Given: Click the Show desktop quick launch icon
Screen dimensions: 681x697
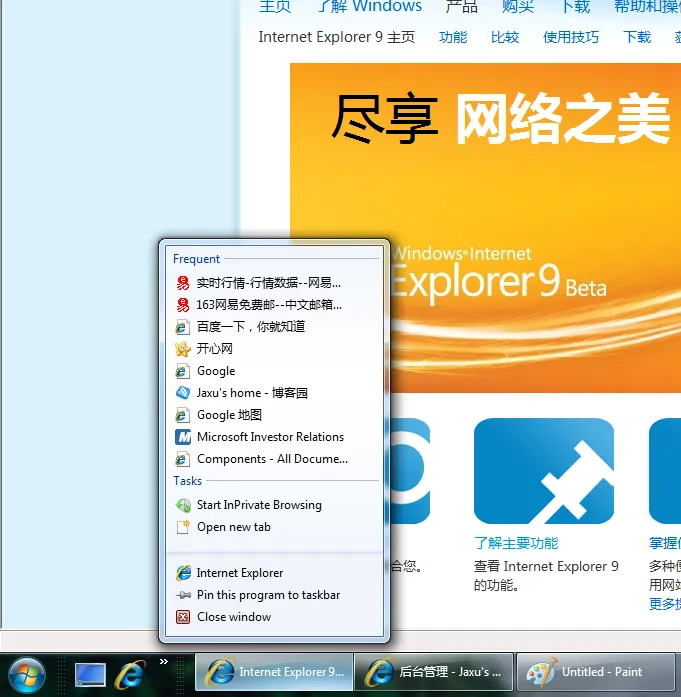Looking at the screenshot, I should 90,675.
